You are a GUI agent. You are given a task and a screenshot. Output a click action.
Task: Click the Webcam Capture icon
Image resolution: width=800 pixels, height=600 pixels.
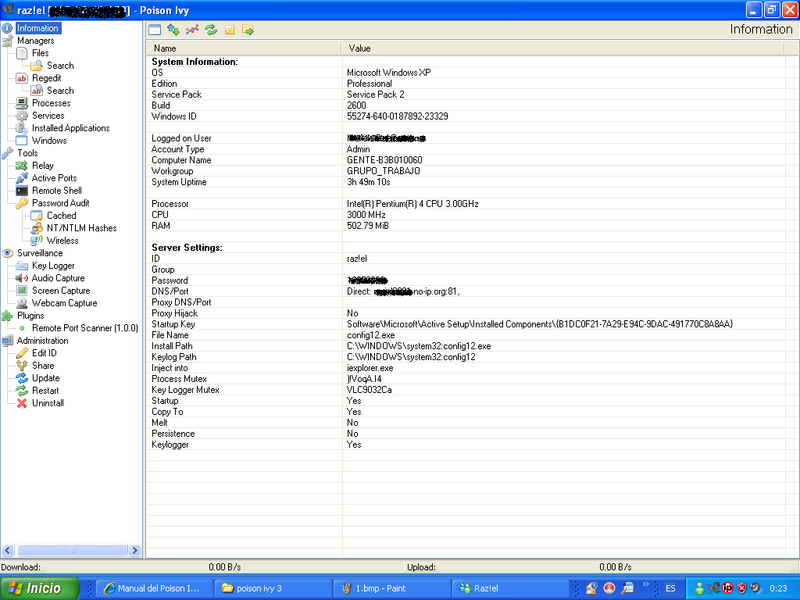point(21,303)
